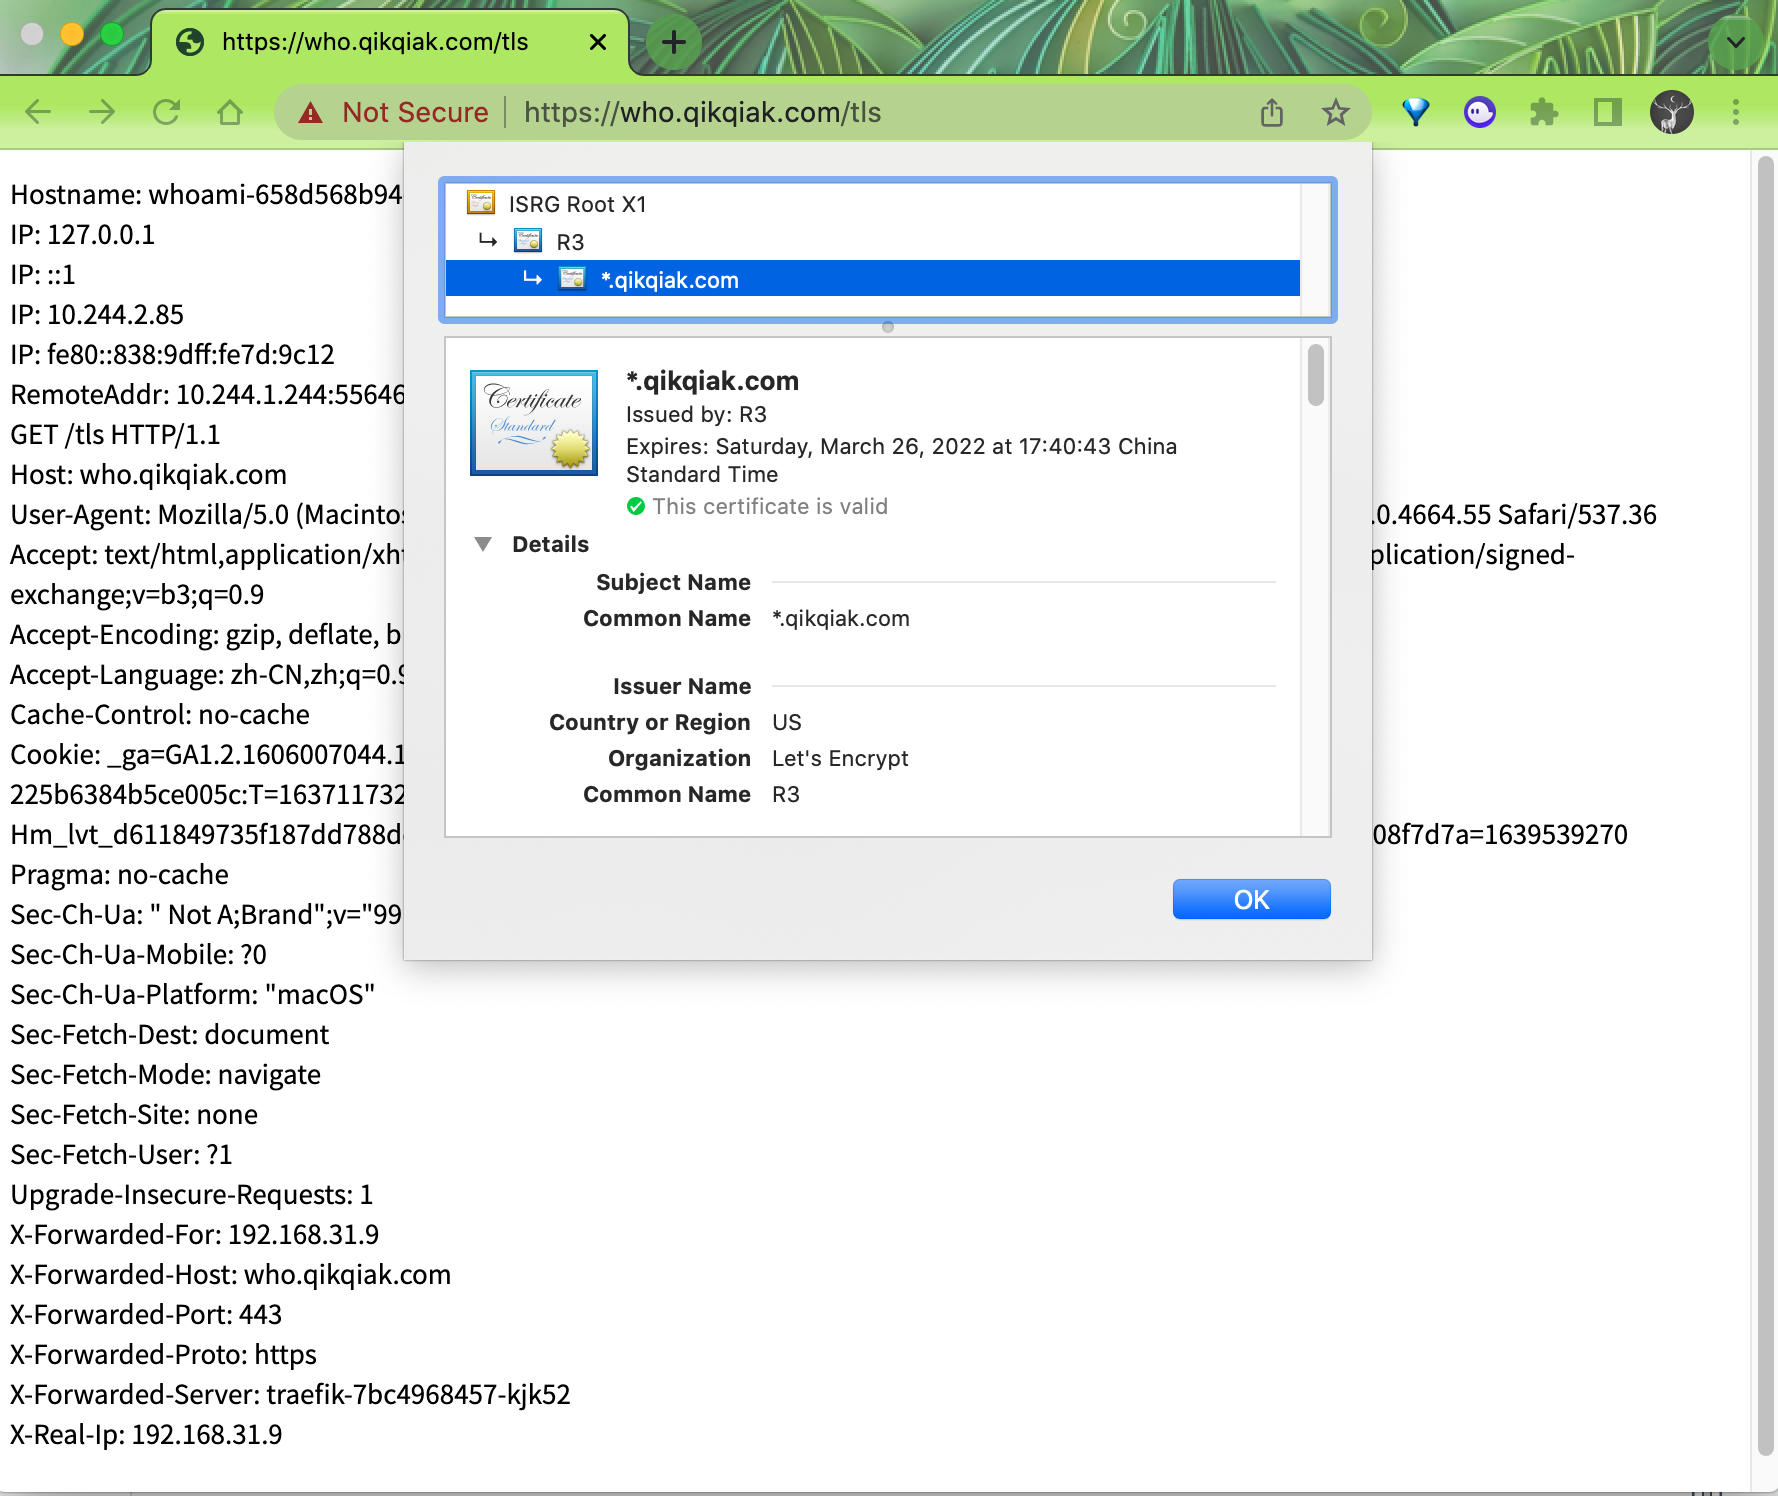Select the who.qikqiak.com/tls tab
Viewport: 1778px width, 1496px height.
click(x=390, y=42)
